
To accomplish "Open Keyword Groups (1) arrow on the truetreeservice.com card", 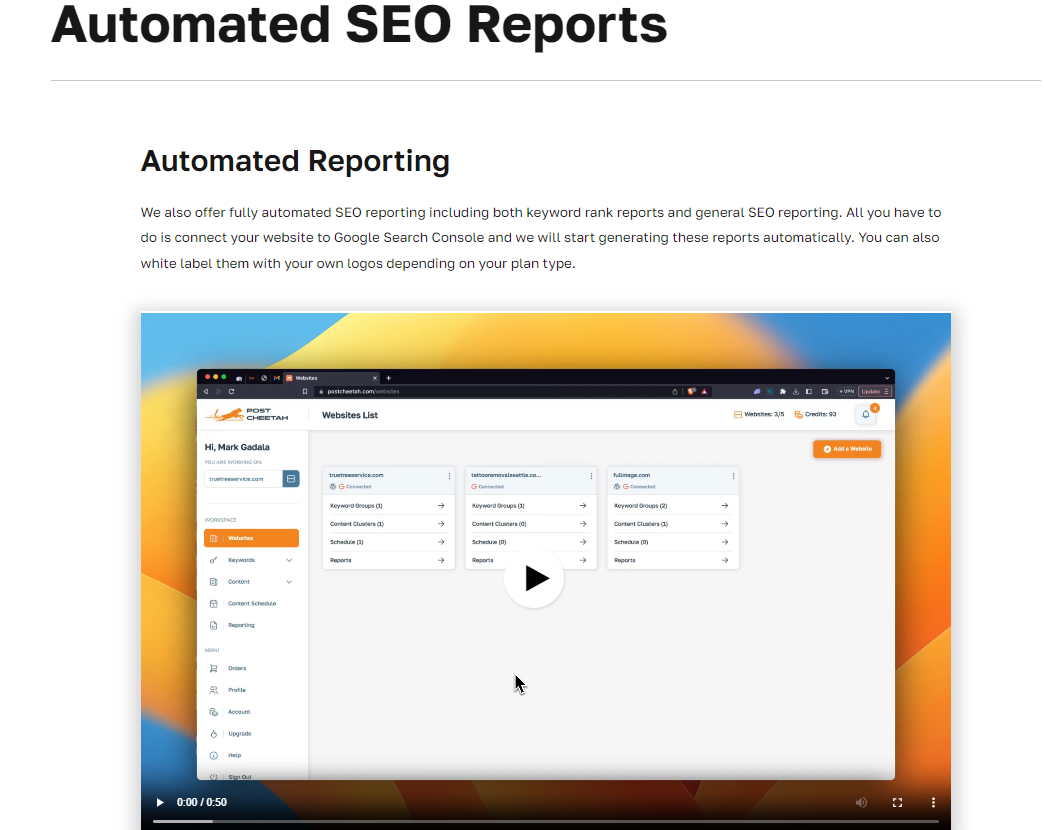I will (441, 506).
